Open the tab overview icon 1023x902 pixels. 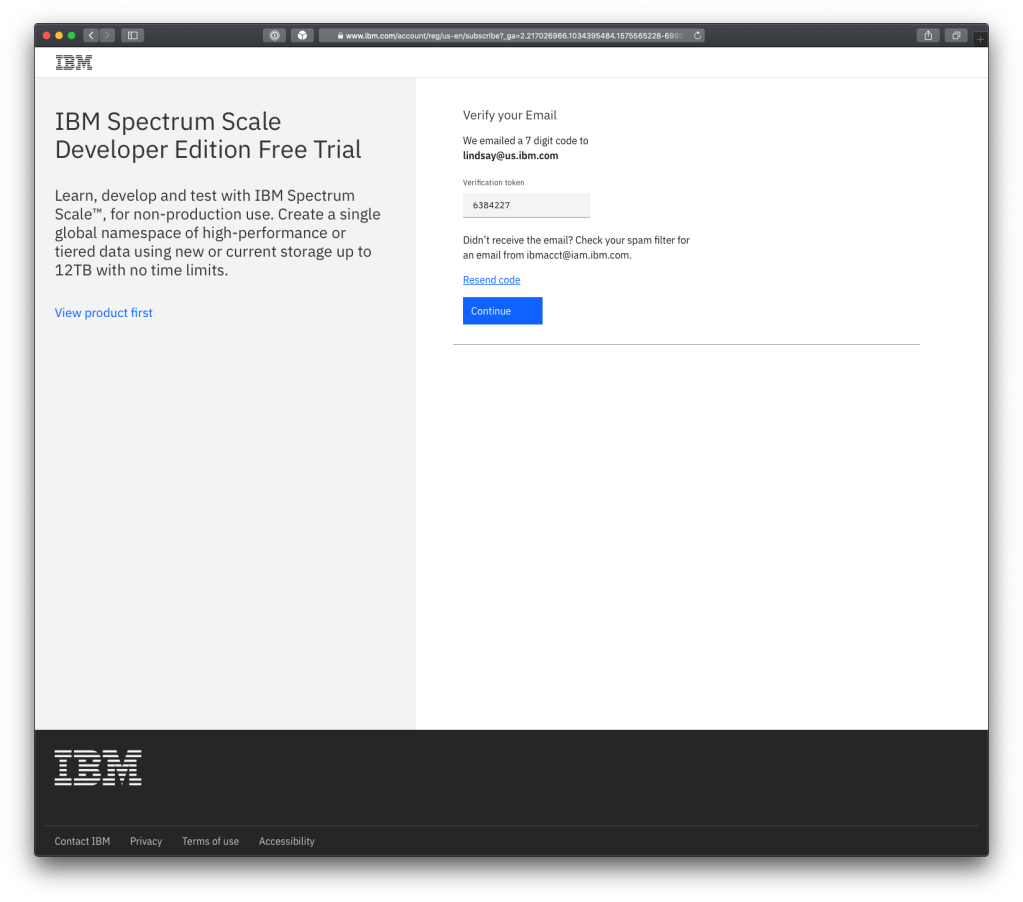point(955,34)
